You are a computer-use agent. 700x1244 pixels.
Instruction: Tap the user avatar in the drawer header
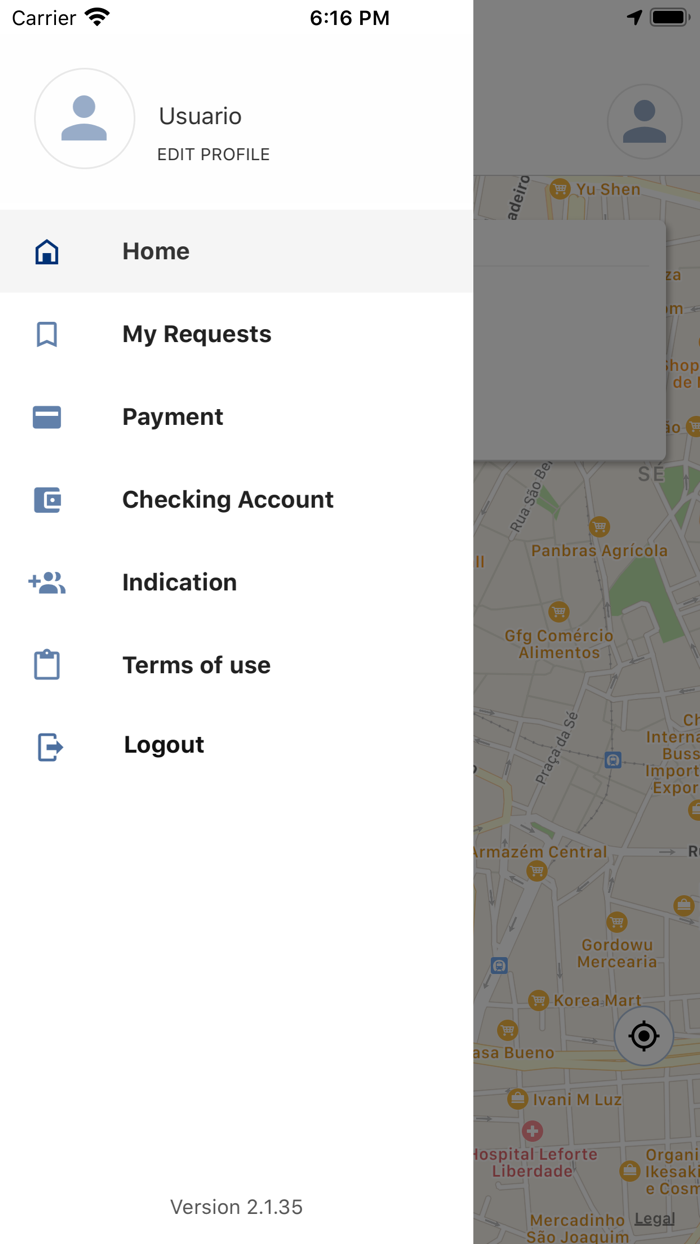[85, 119]
